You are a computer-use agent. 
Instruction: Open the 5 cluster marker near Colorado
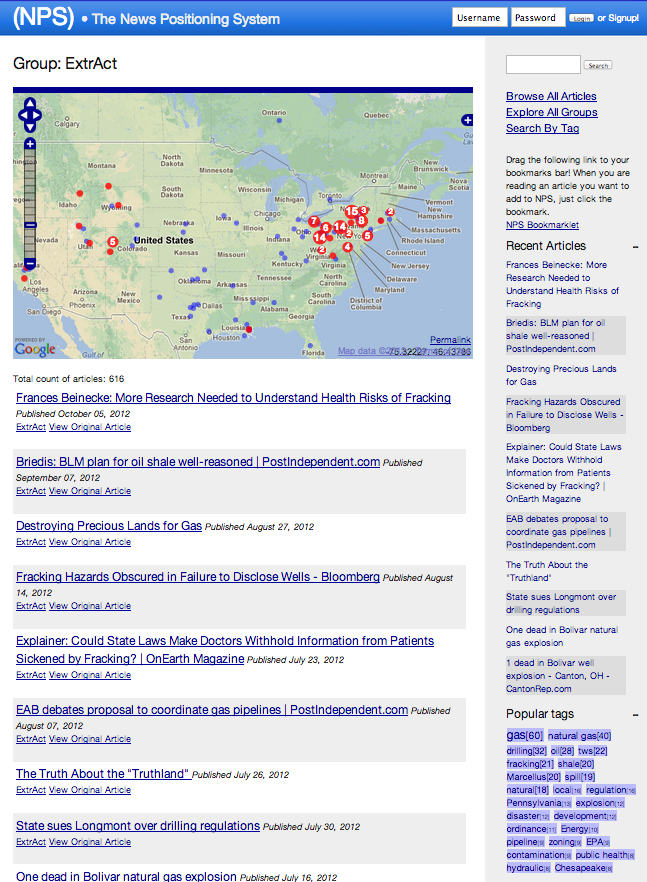pos(113,242)
